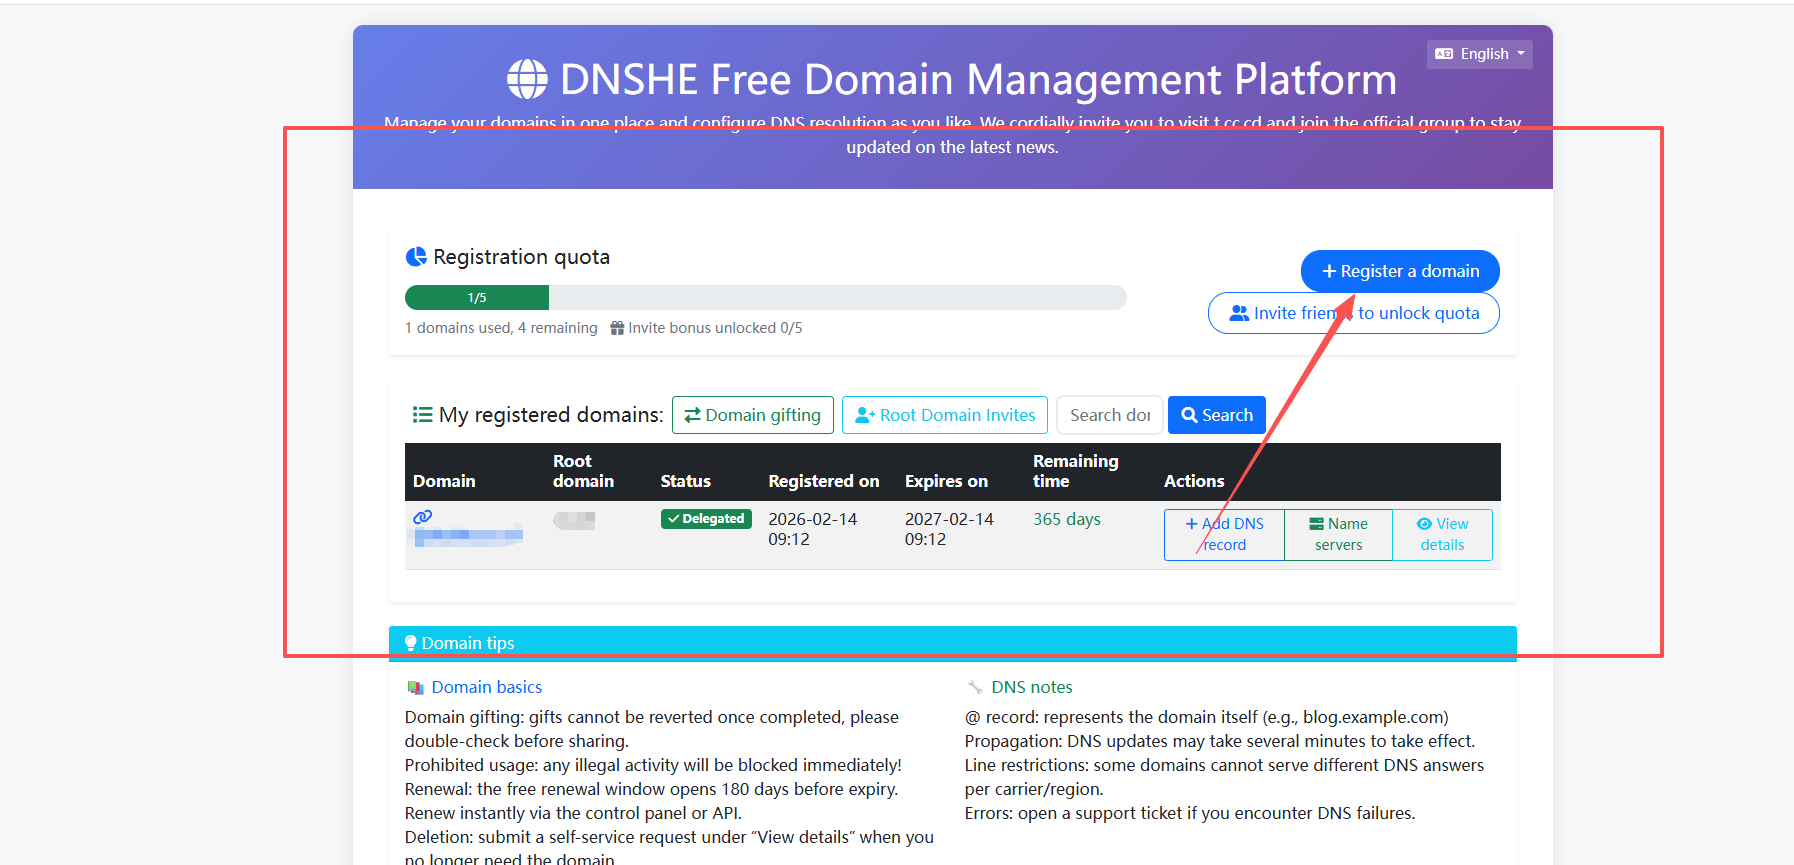Click the Register a domain button
This screenshot has height=865, width=1794.
(x=1399, y=271)
